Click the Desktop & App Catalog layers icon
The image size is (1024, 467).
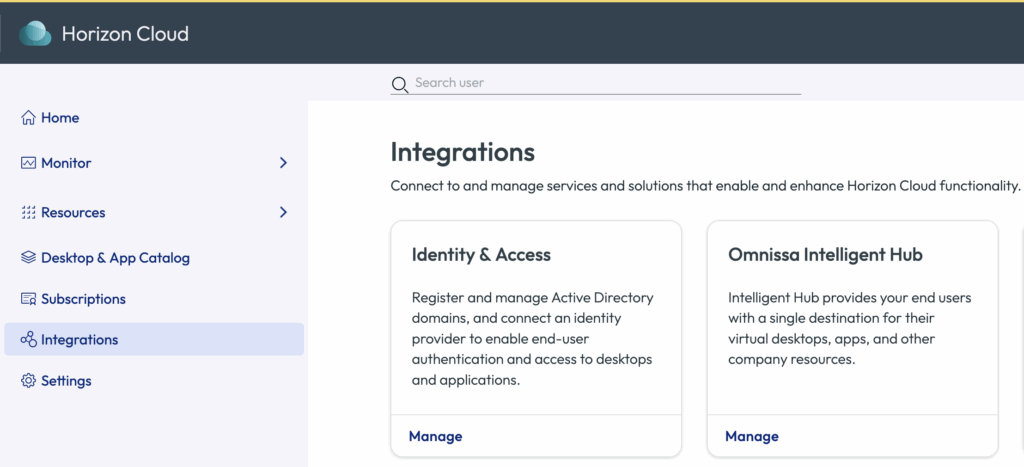(28, 258)
